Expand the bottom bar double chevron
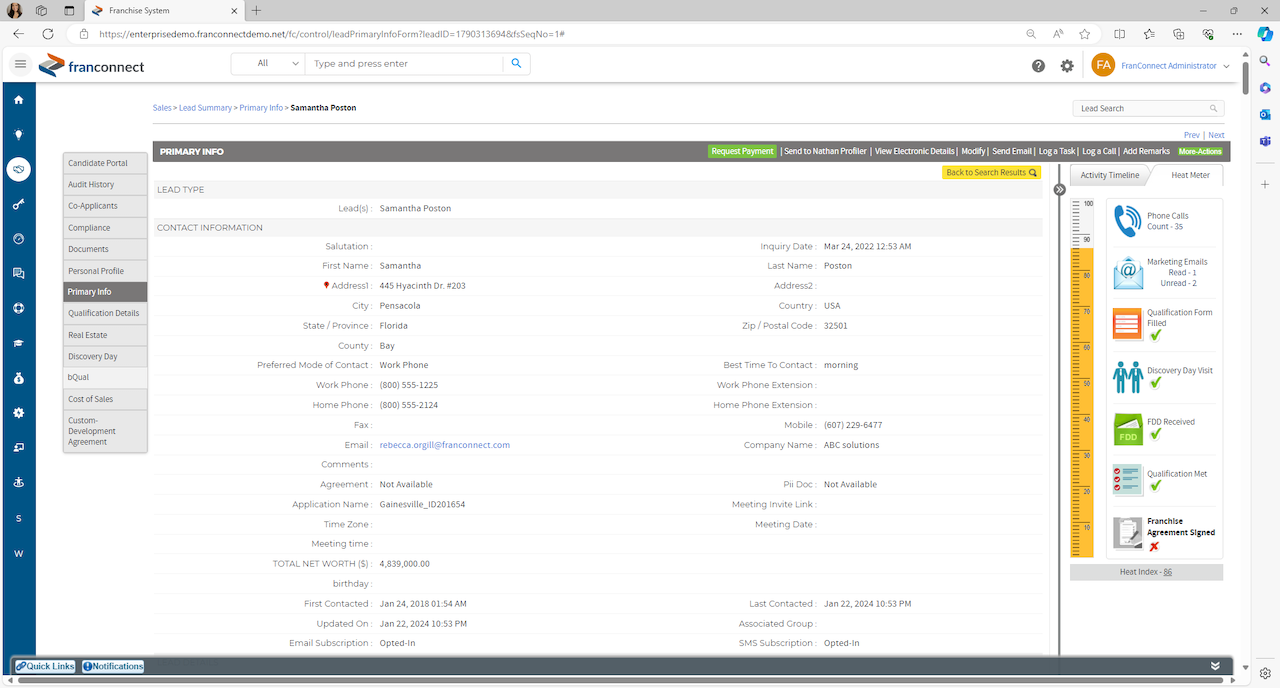 [1215, 666]
